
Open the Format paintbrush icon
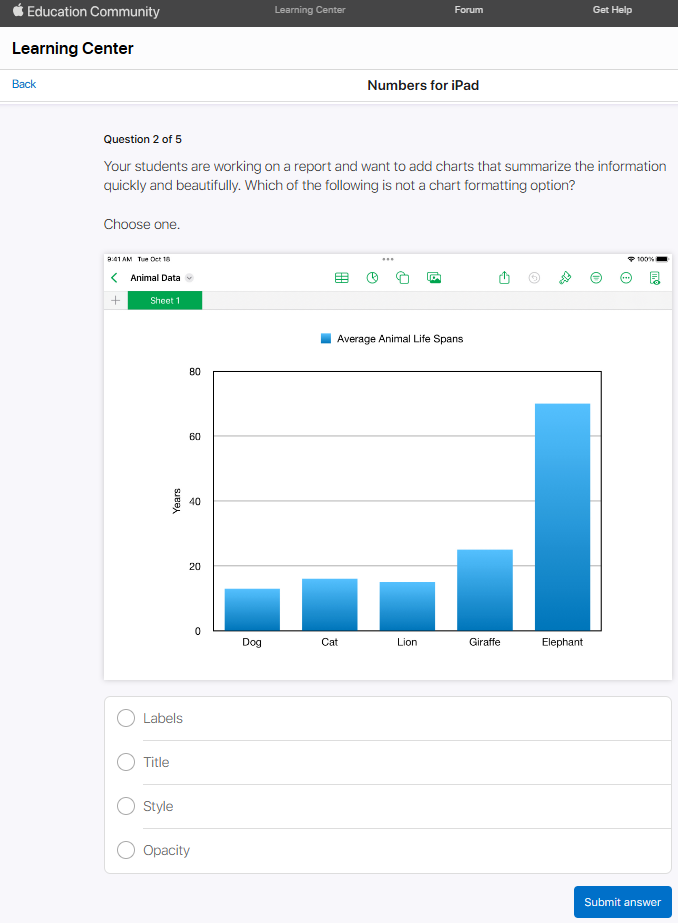[565, 277]
